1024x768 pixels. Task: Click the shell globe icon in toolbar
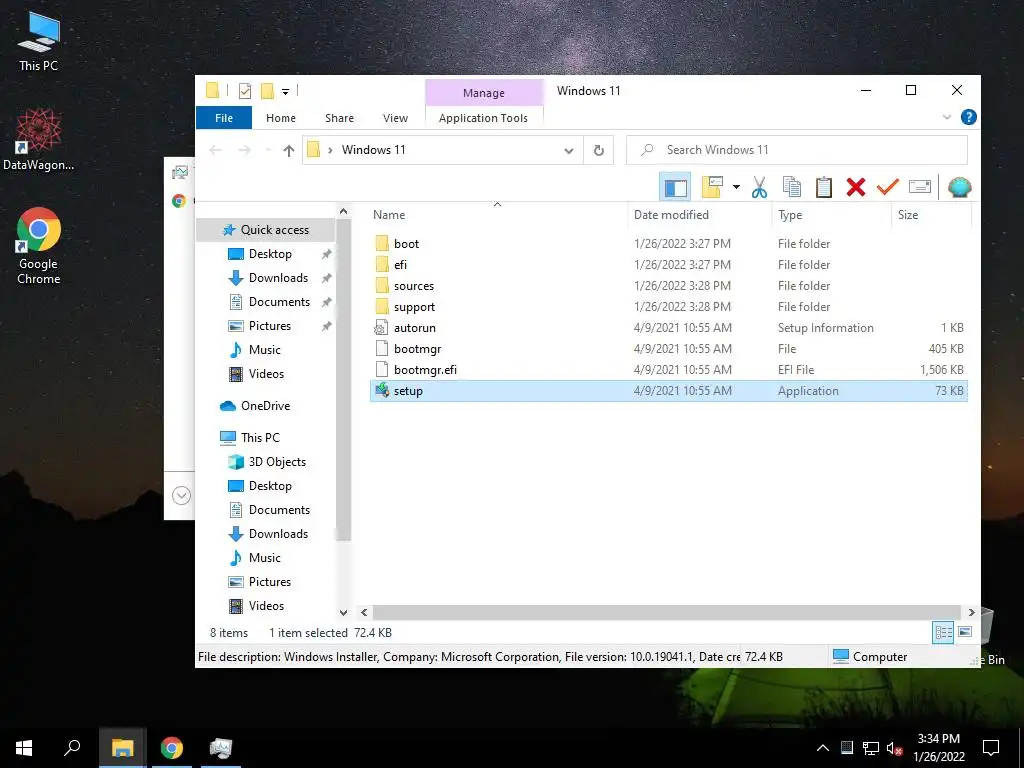[959, 187]
